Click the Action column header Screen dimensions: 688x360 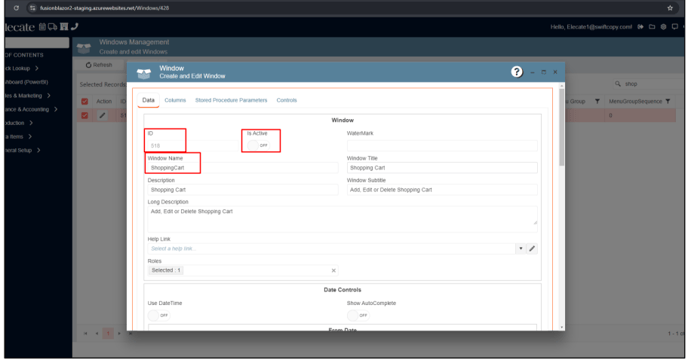(104, 101)
